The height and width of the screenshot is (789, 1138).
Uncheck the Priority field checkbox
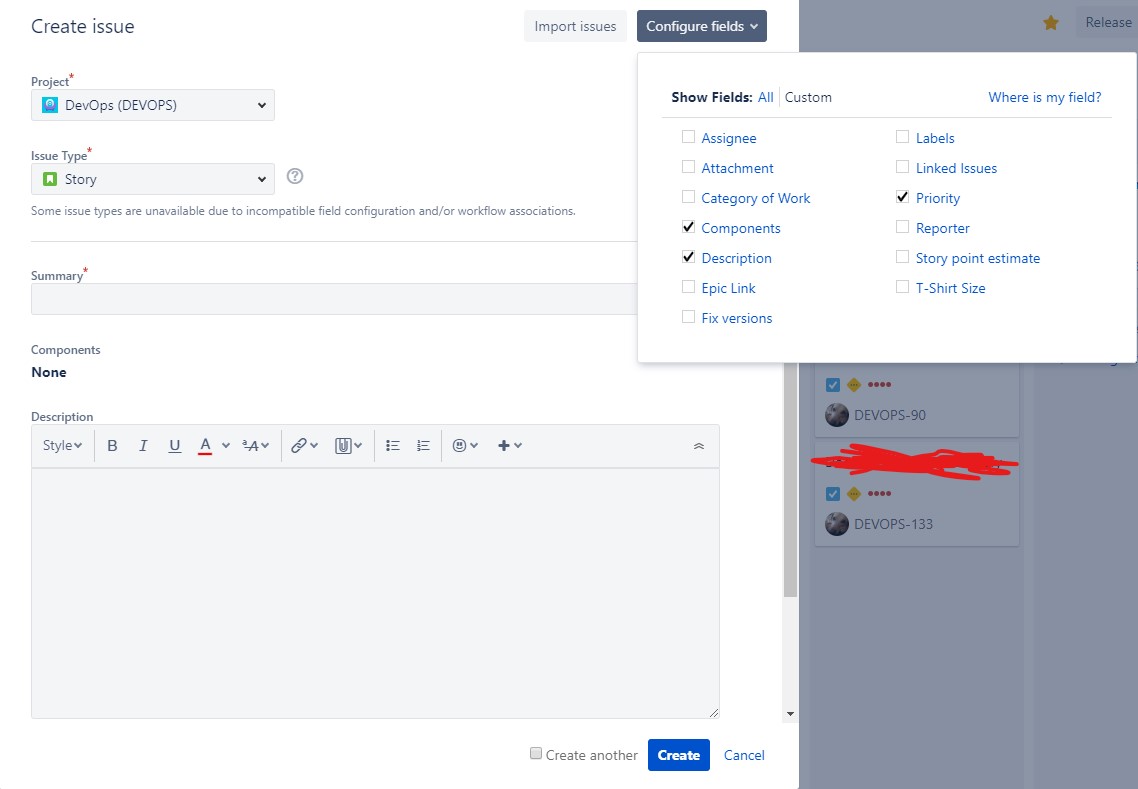[x=902, y=197]
